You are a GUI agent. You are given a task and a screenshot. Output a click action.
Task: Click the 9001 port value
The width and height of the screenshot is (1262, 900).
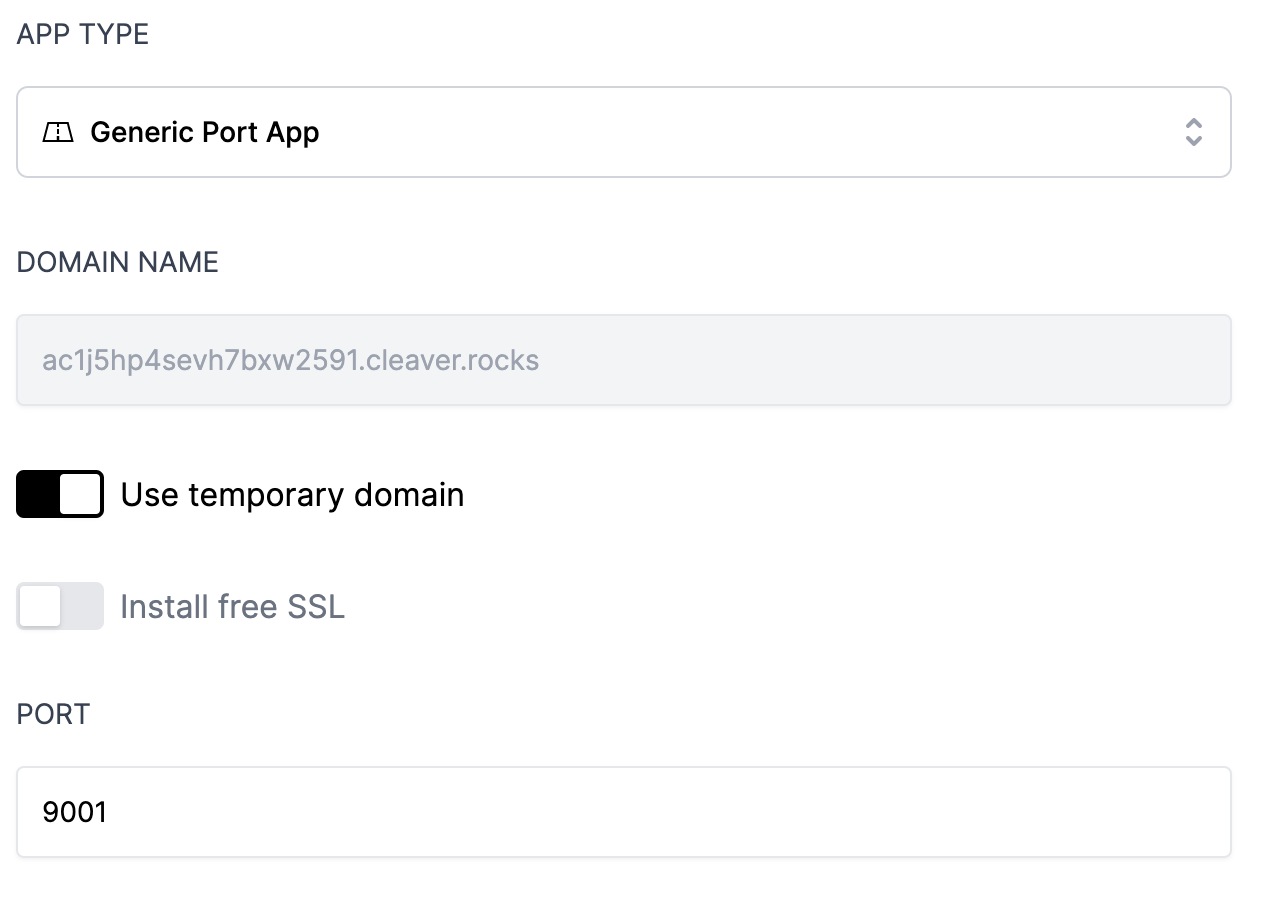[x=75, y=812]
